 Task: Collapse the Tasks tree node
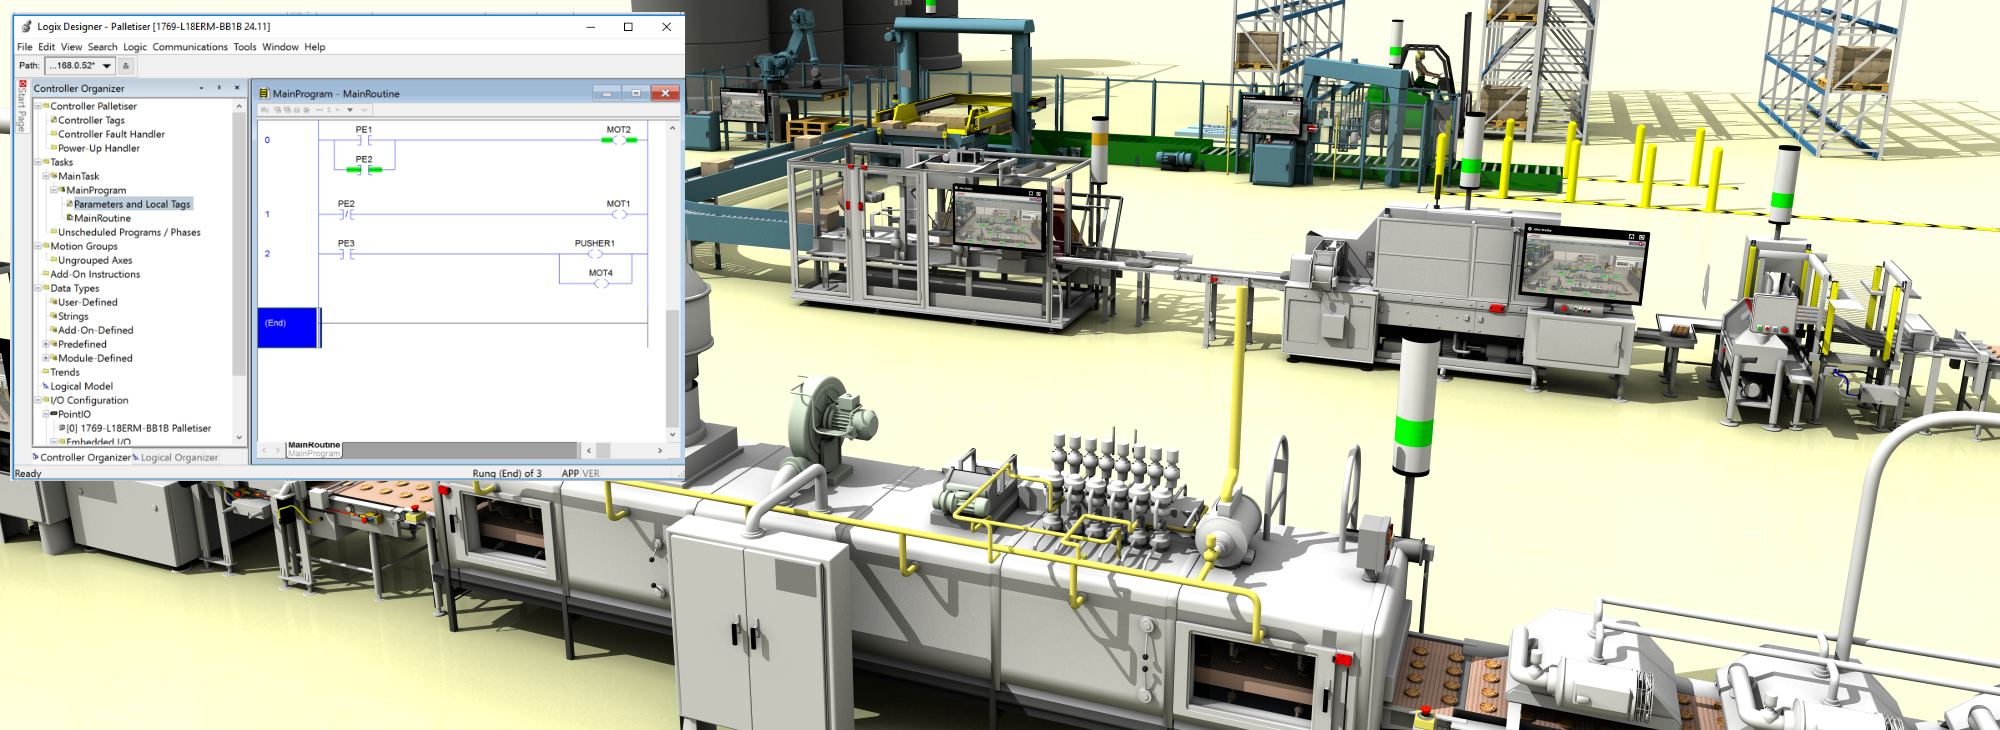coord(38,162)
